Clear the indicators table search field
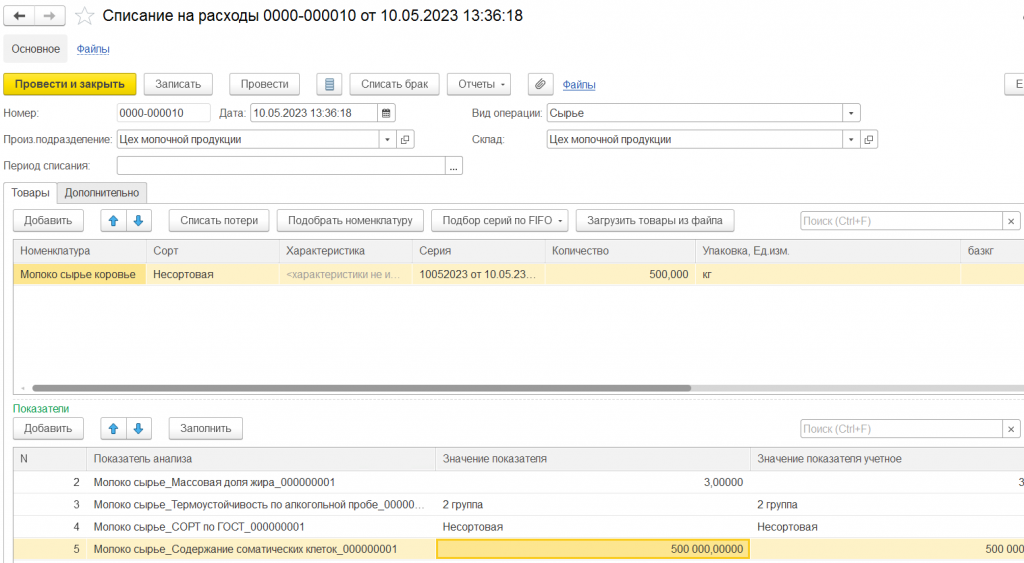The width and height of the screenshot is (1024, 563). tap(1011, 429)
